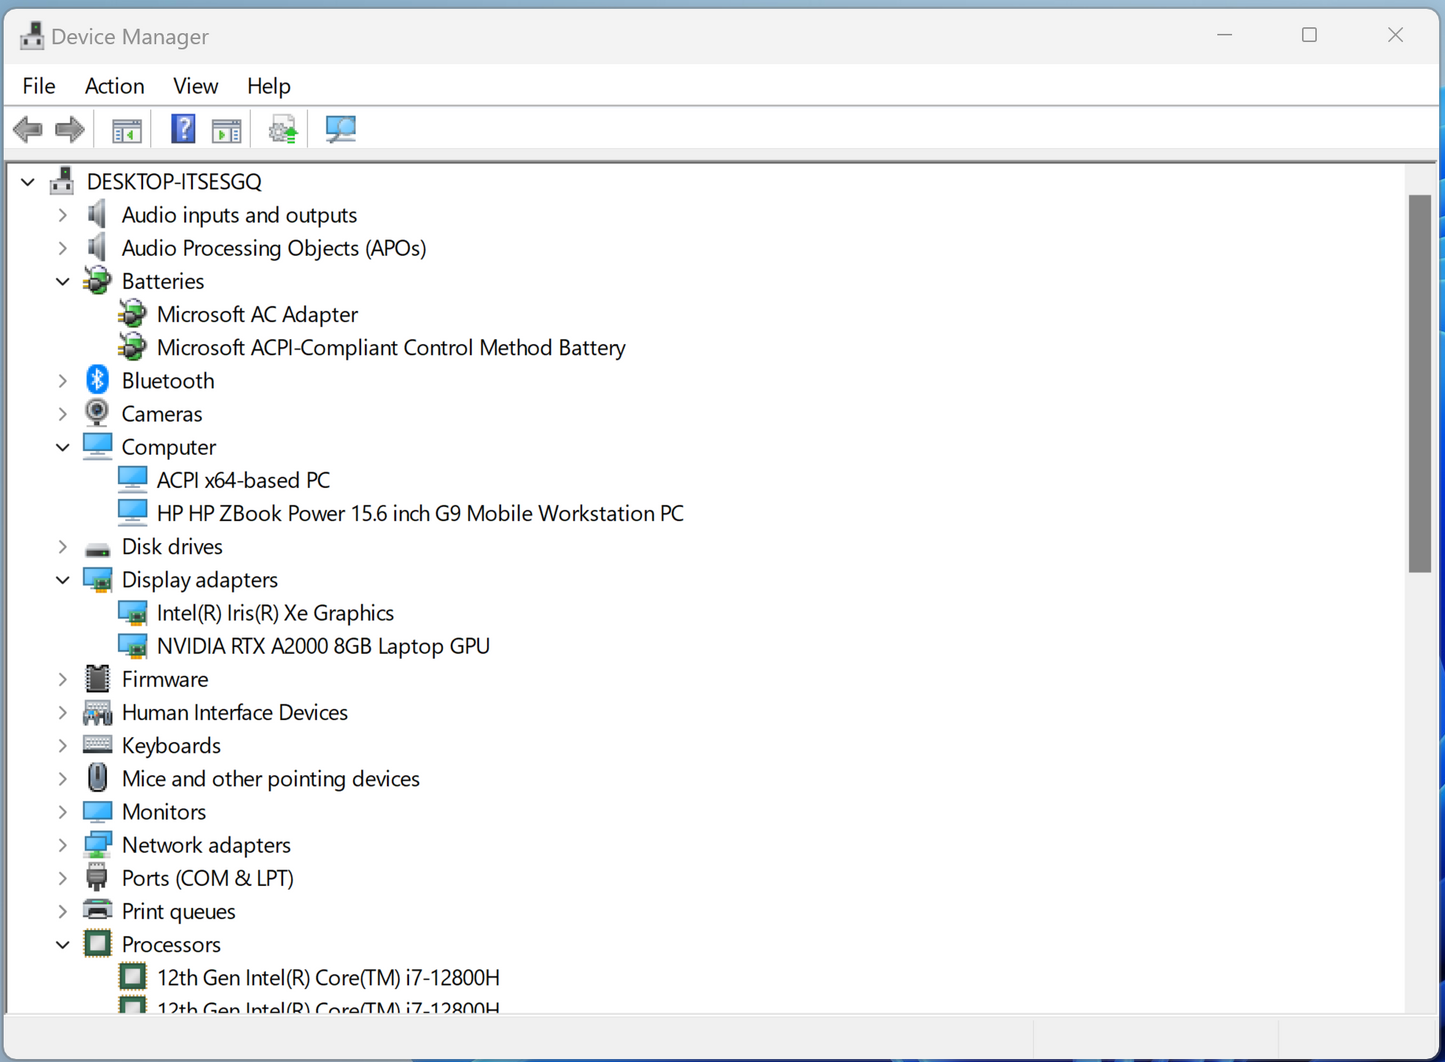Select HP ZBook Power 15.6 inch G9 entry
The height and width of the screenshot is (1062, 1445).
click(420, 513)
